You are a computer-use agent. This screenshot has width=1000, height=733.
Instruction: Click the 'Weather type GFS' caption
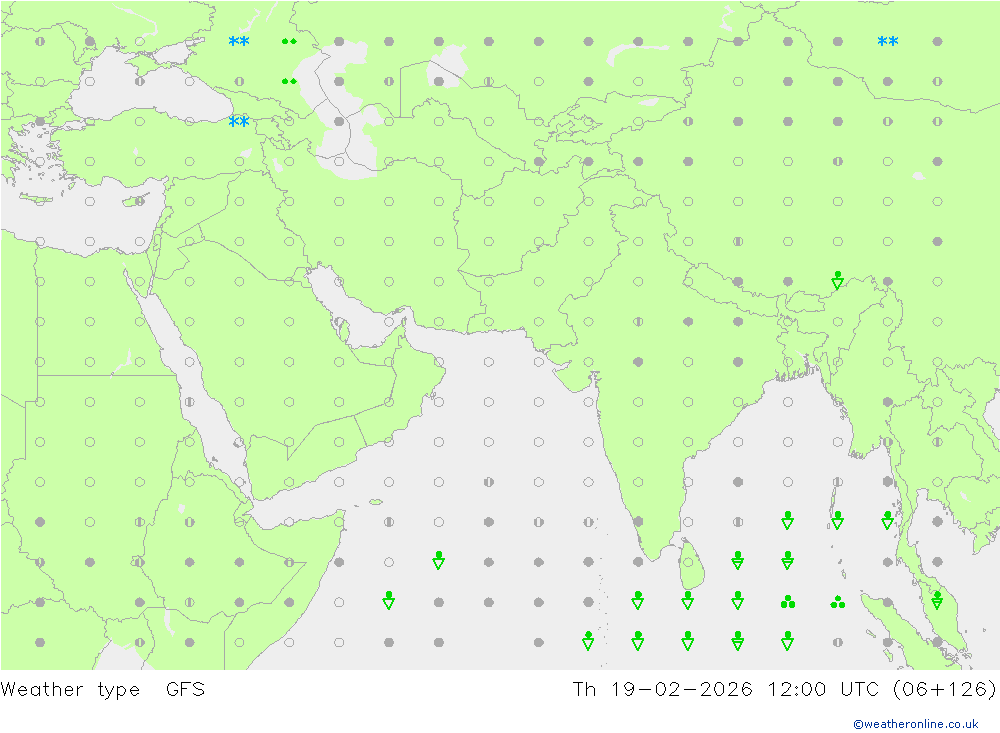click(103, 690)
